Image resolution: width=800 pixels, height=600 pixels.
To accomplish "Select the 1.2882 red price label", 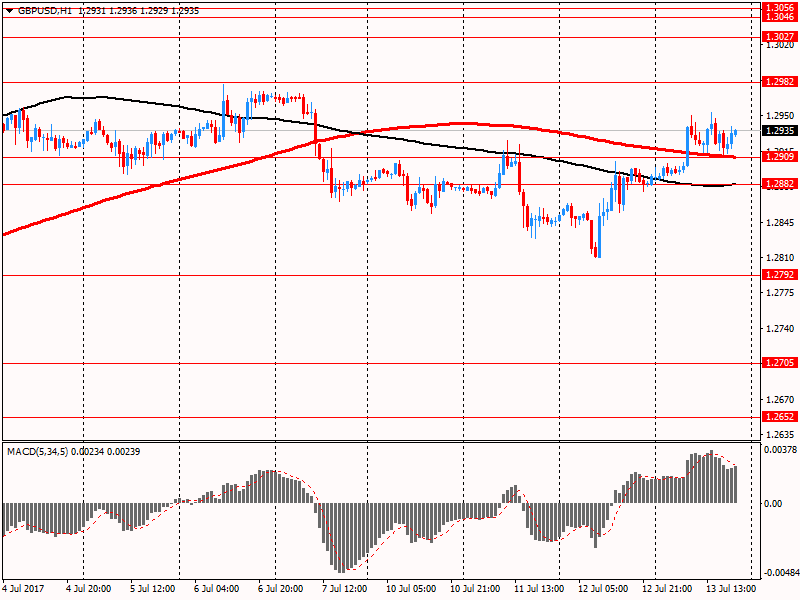I will [x=780, y=184].
